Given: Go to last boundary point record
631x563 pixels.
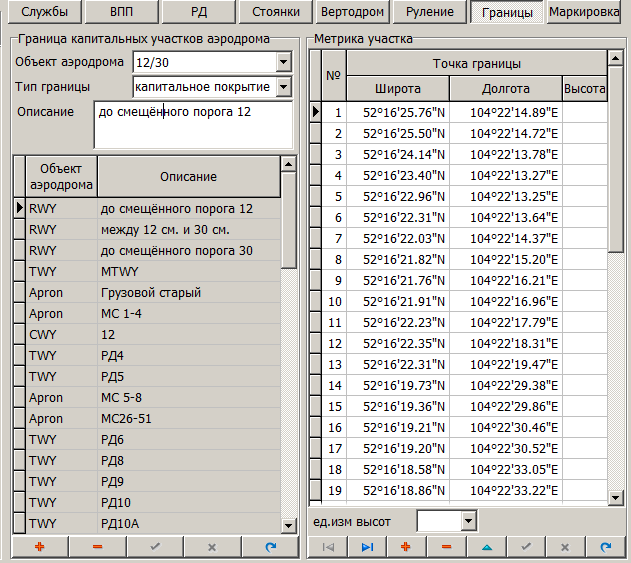Looking at the screenshot, I should (366, 548).
